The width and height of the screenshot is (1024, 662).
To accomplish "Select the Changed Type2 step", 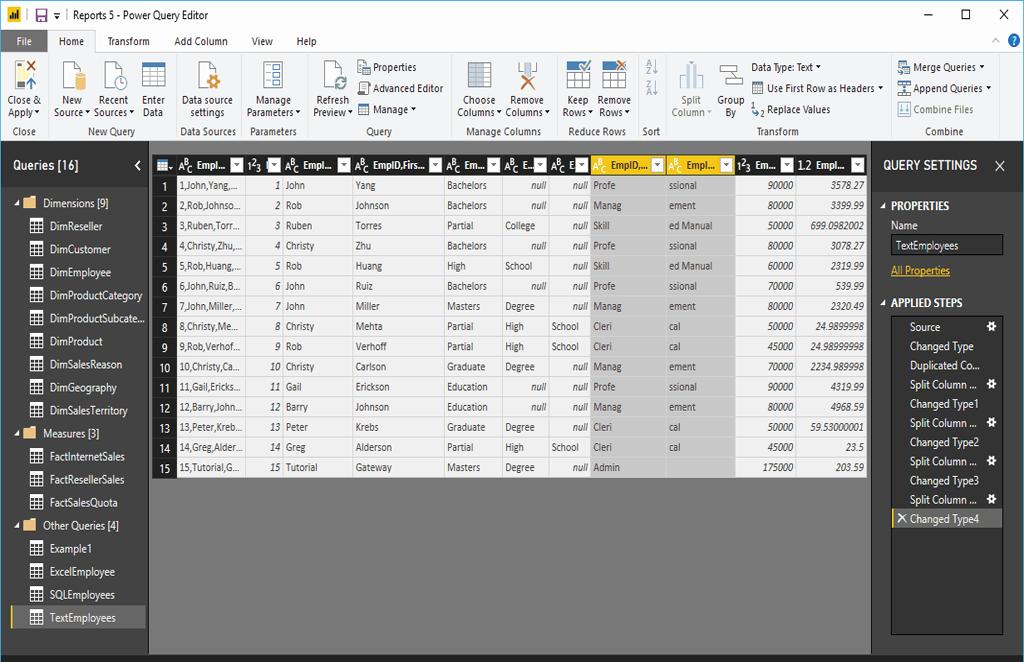I will (944, 442).
